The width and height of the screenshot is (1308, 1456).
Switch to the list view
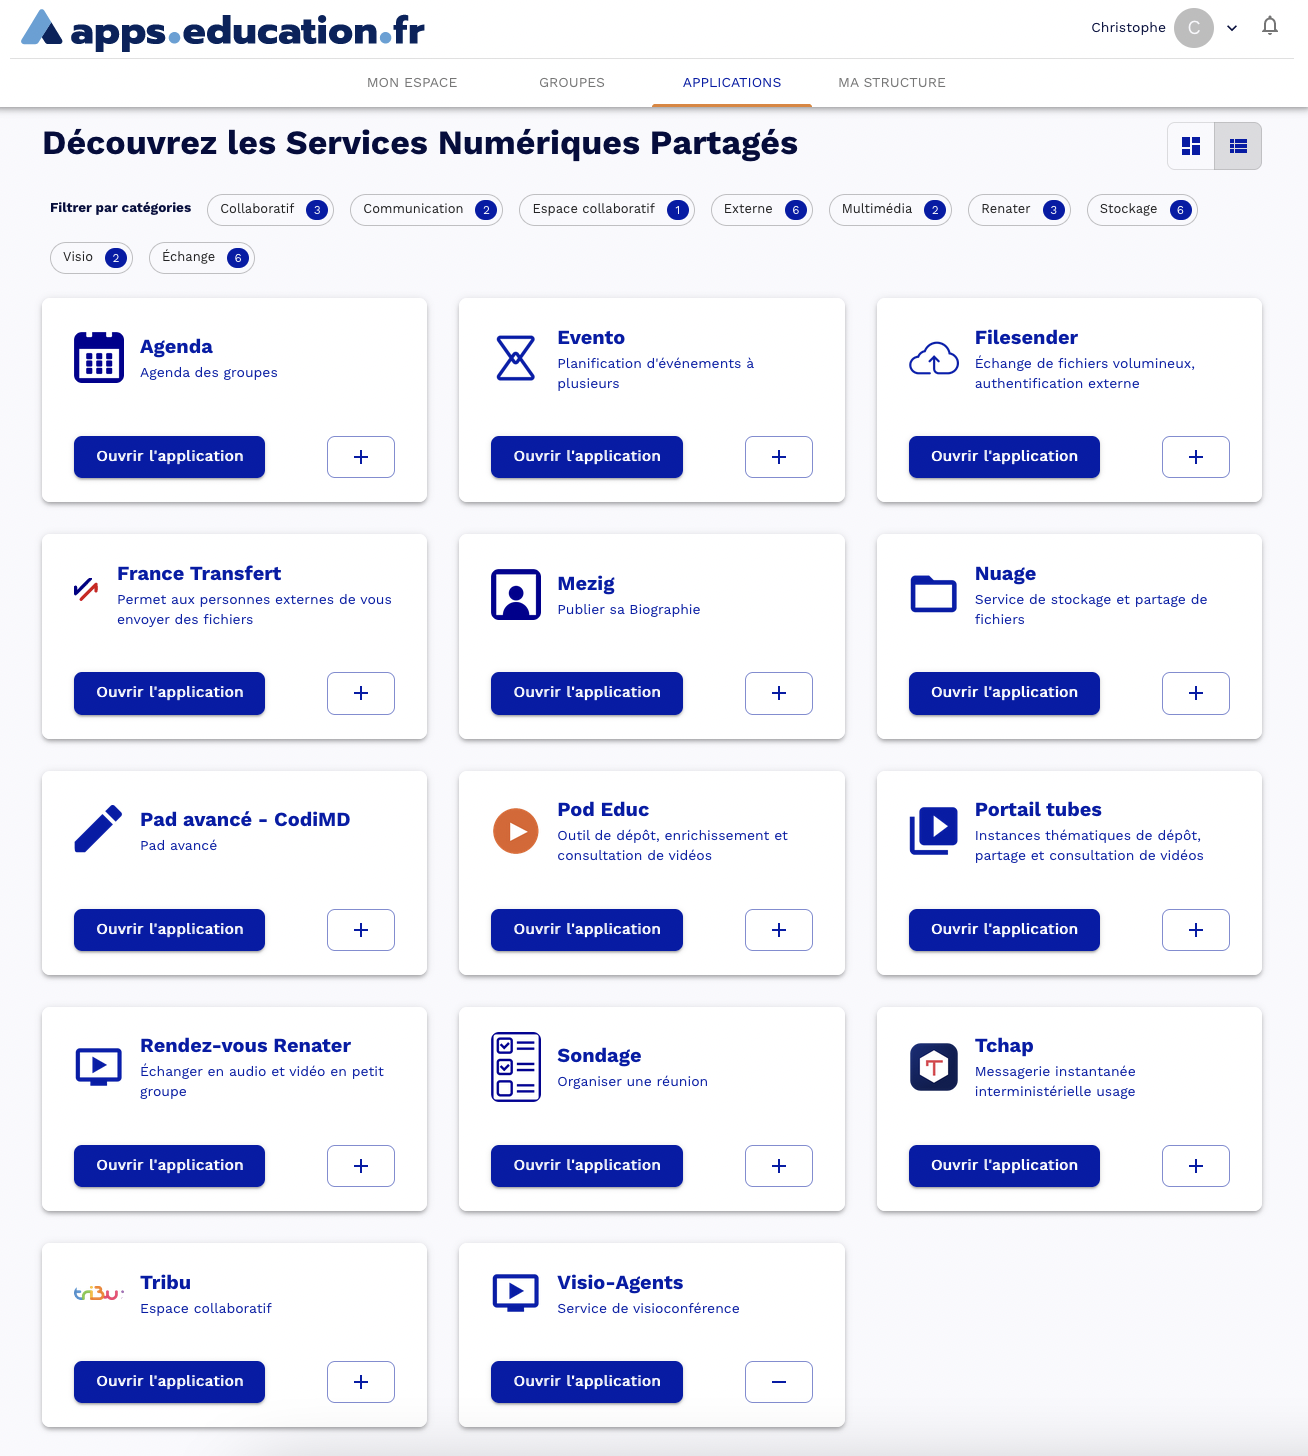tap(1238, 146)
